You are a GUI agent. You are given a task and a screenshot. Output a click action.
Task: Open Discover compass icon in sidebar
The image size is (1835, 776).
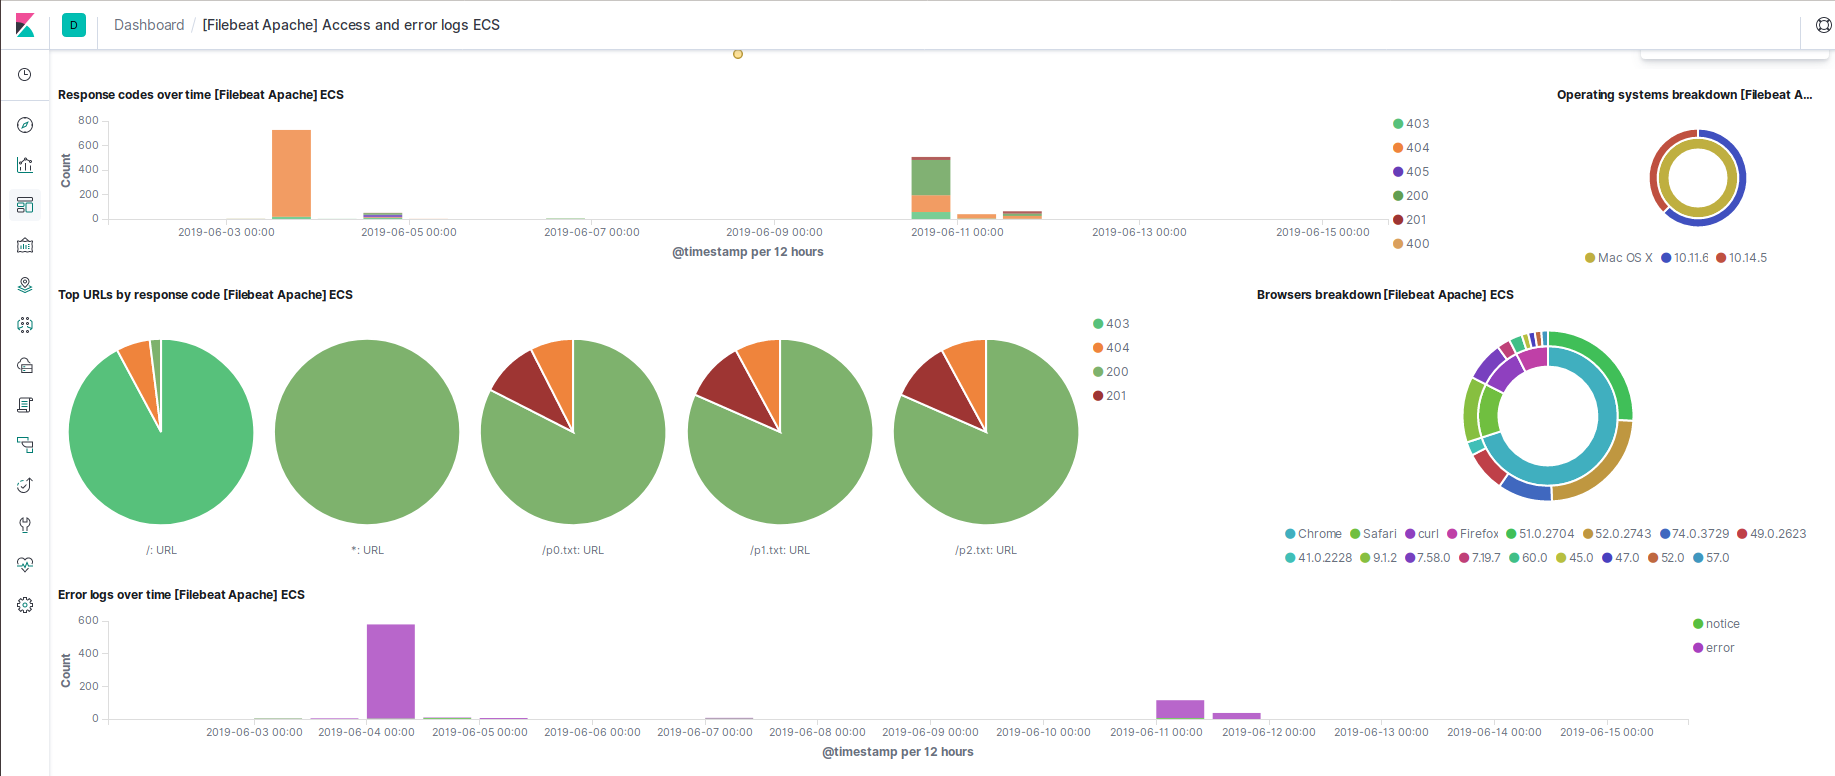pos(25,125)
